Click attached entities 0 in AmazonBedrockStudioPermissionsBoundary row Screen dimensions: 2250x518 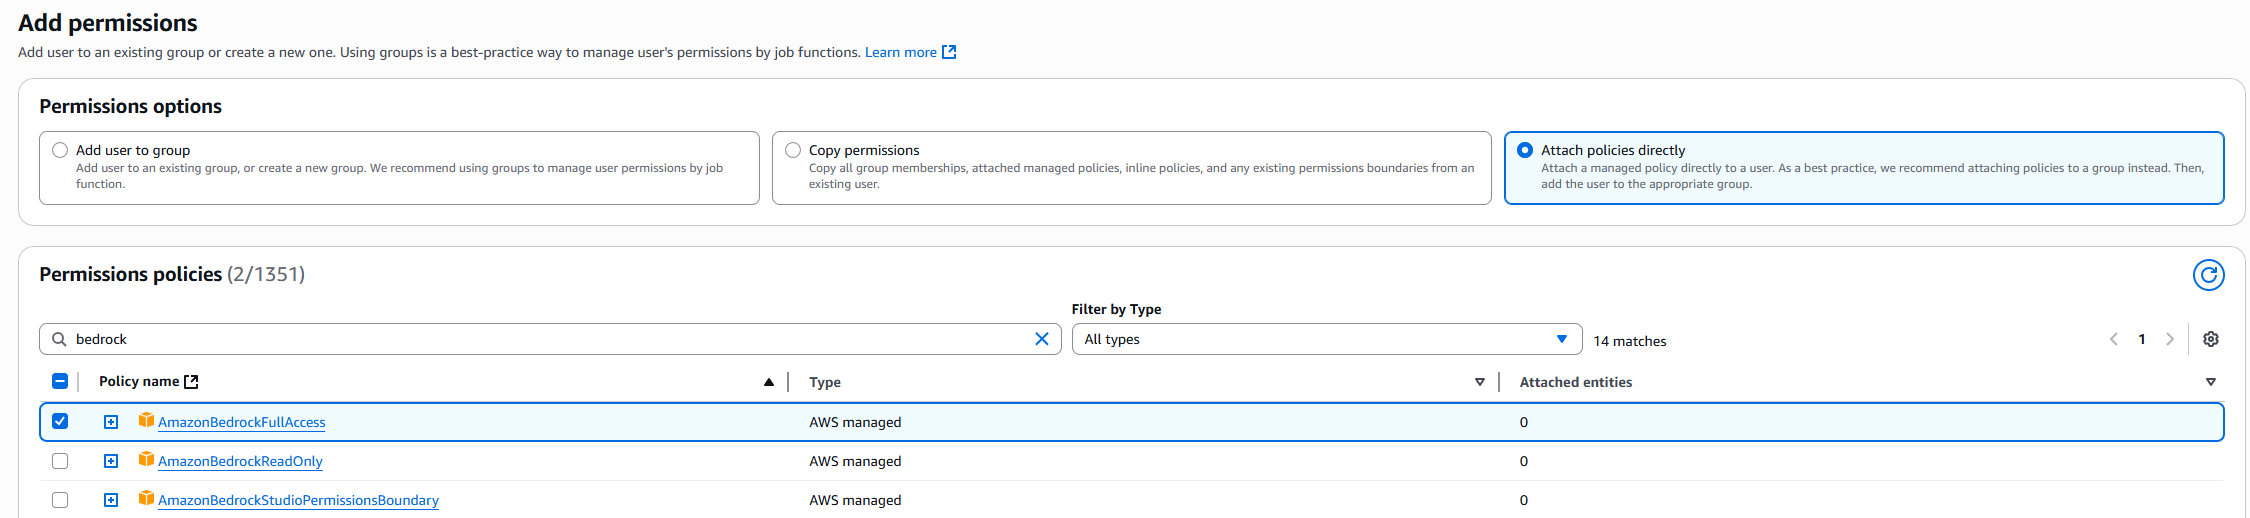(x=1523, y=500)
